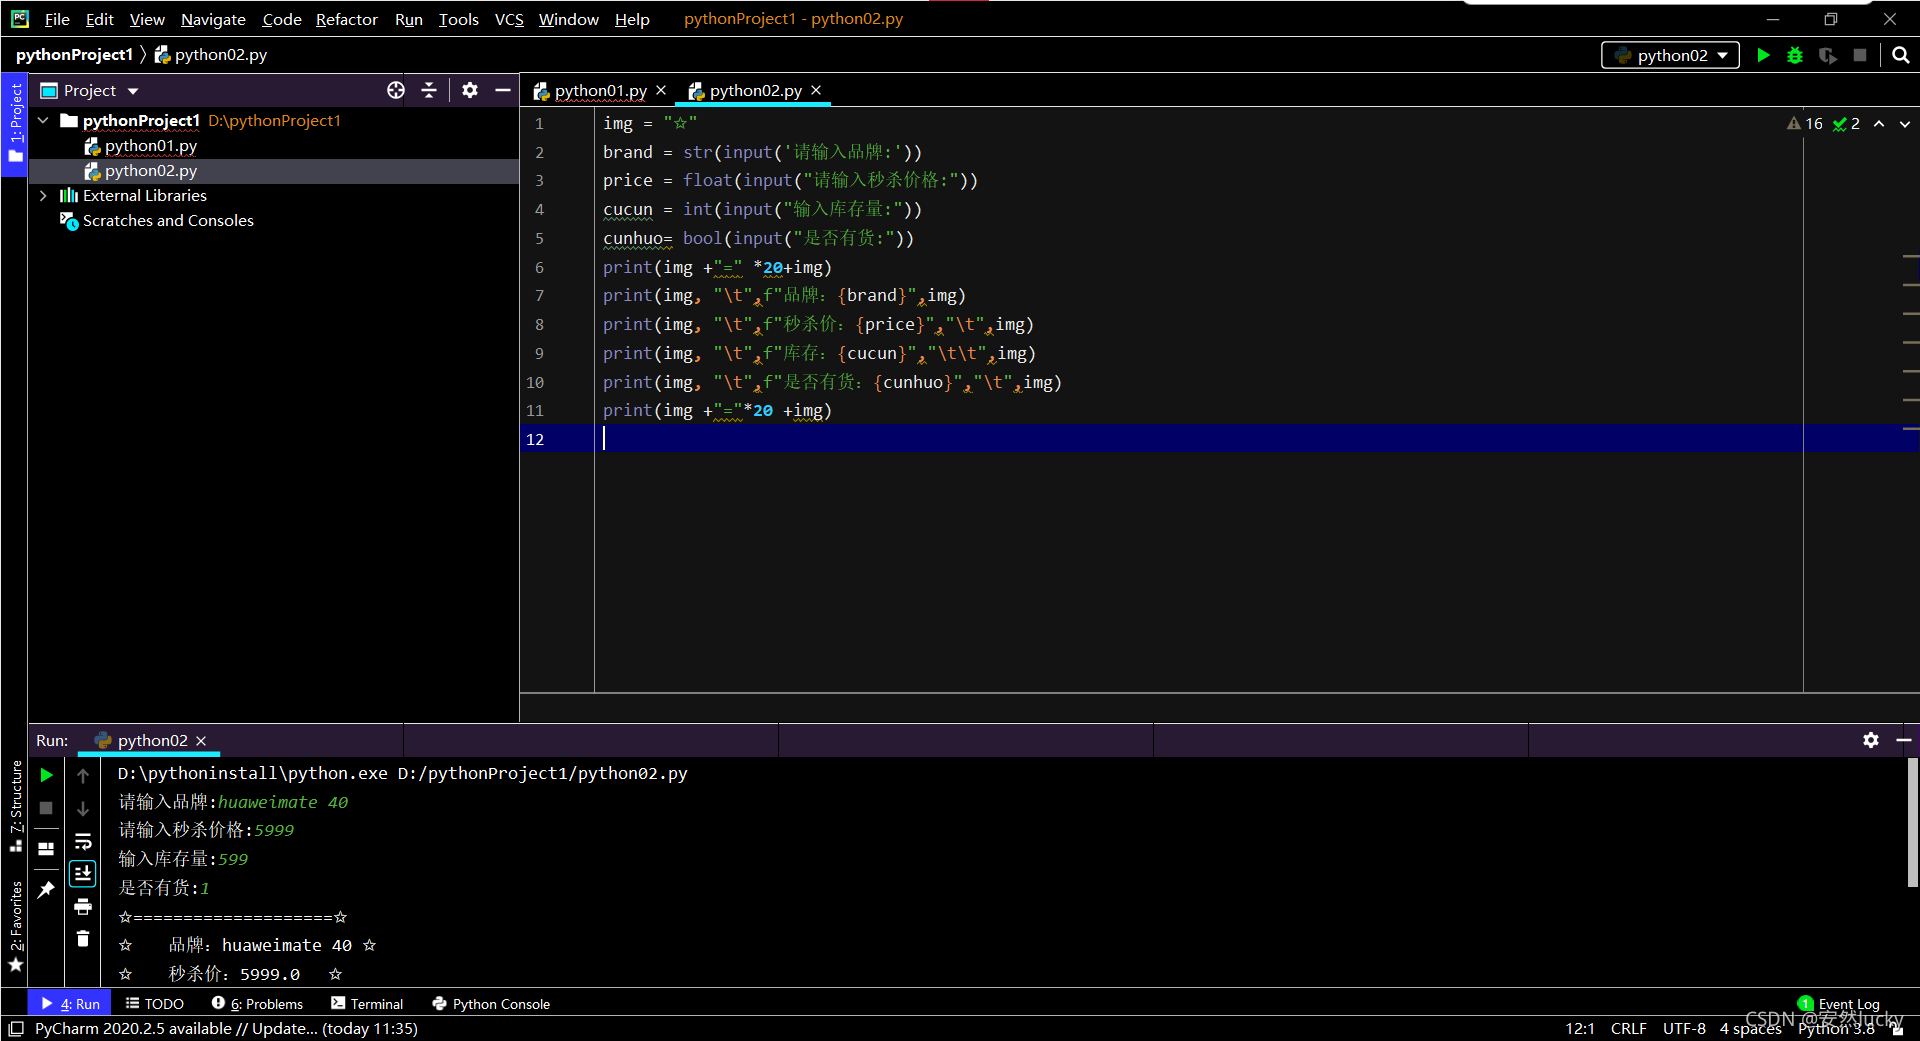Stop the process in the Run panel
This screenshot has width=1920, height=1041.
(x=46, y=808)
